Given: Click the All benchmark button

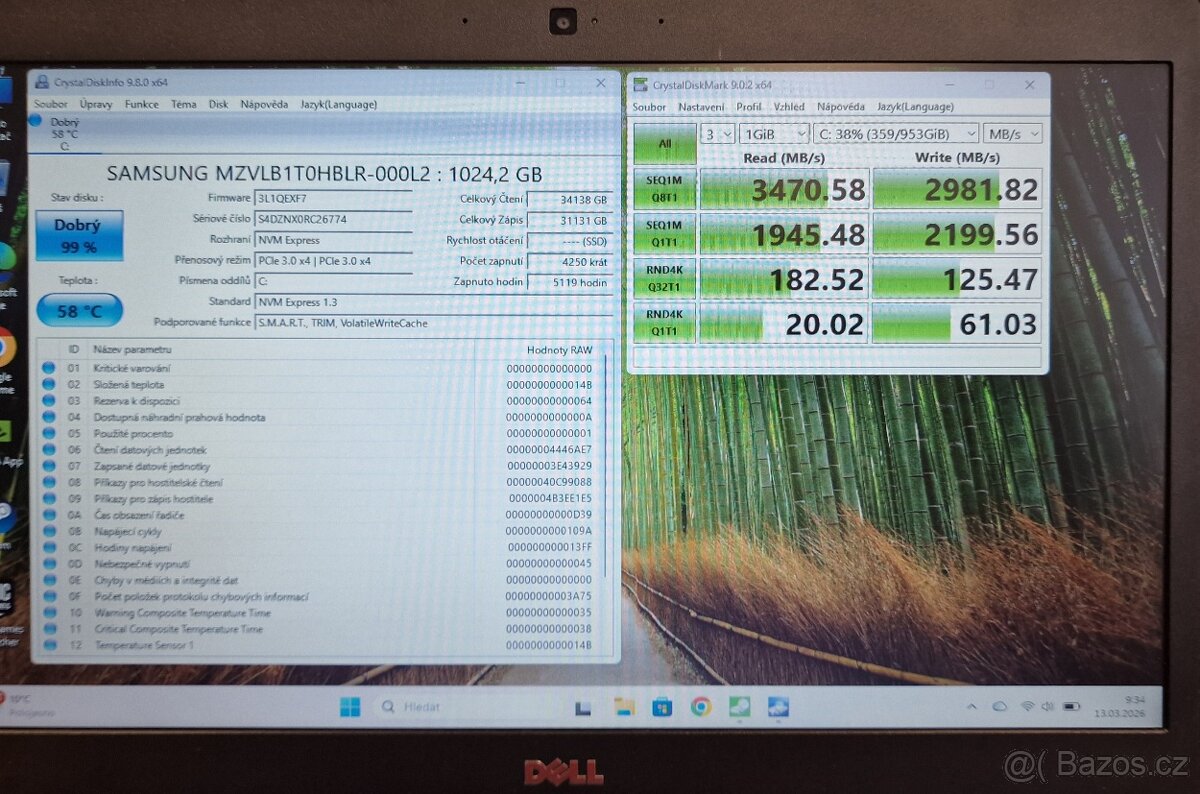Looking at the screenshot, I should coord(664,143).
